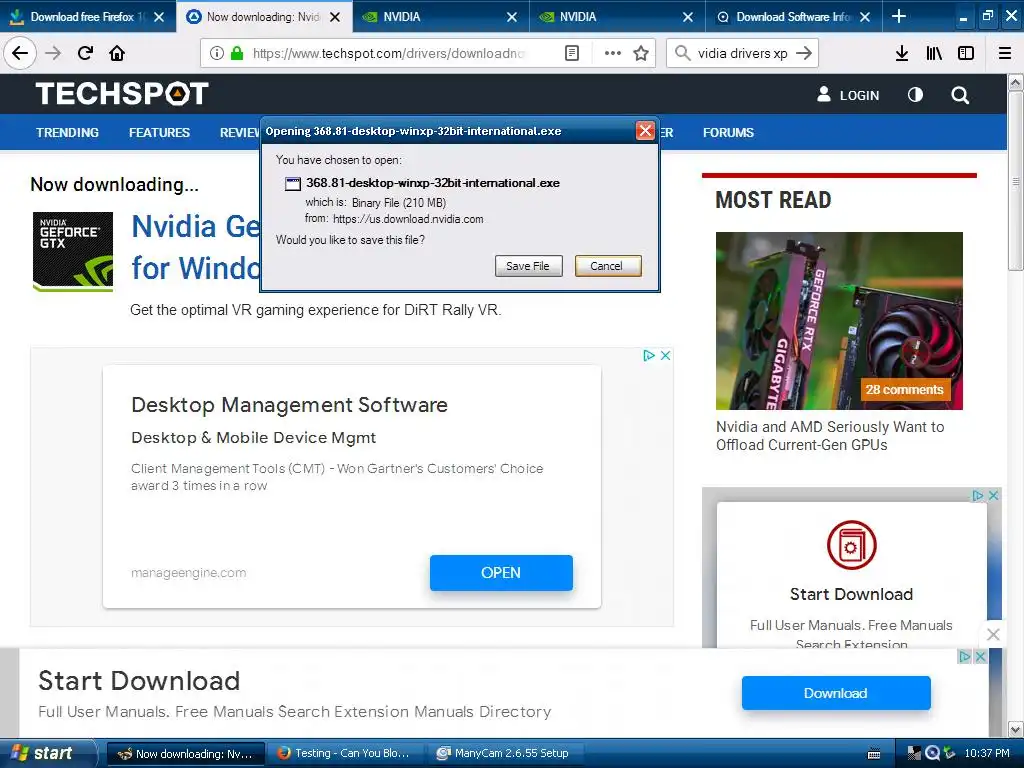Click Cancel in the download dialog
Image resolution: width=1024 pixels, height=768 pixels.
click(607, 266)
